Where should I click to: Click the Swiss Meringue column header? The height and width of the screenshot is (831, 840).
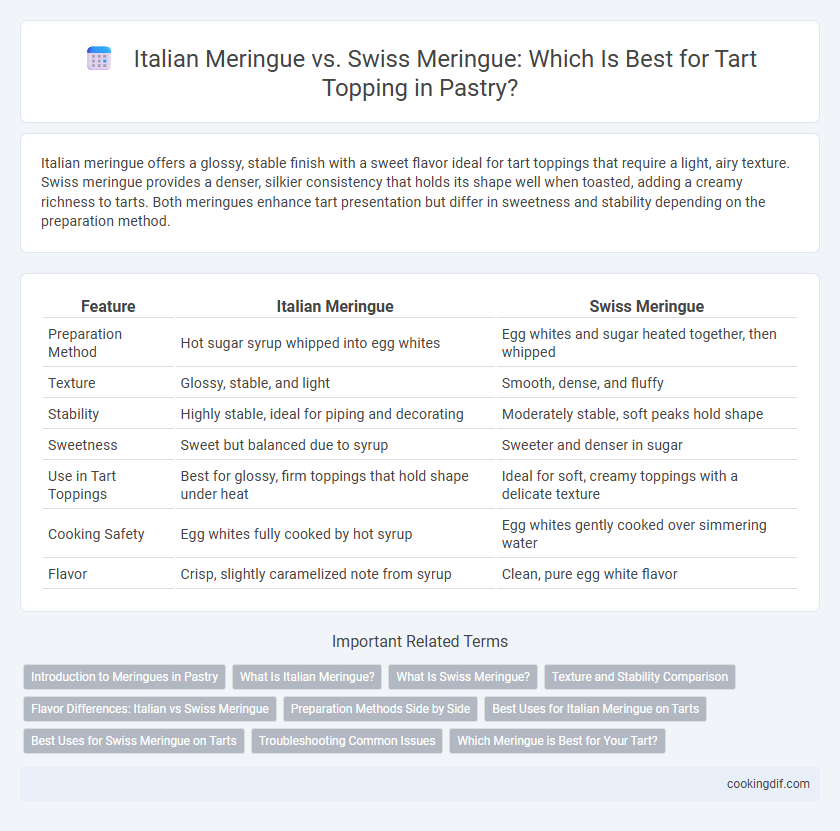pos(647,306)
